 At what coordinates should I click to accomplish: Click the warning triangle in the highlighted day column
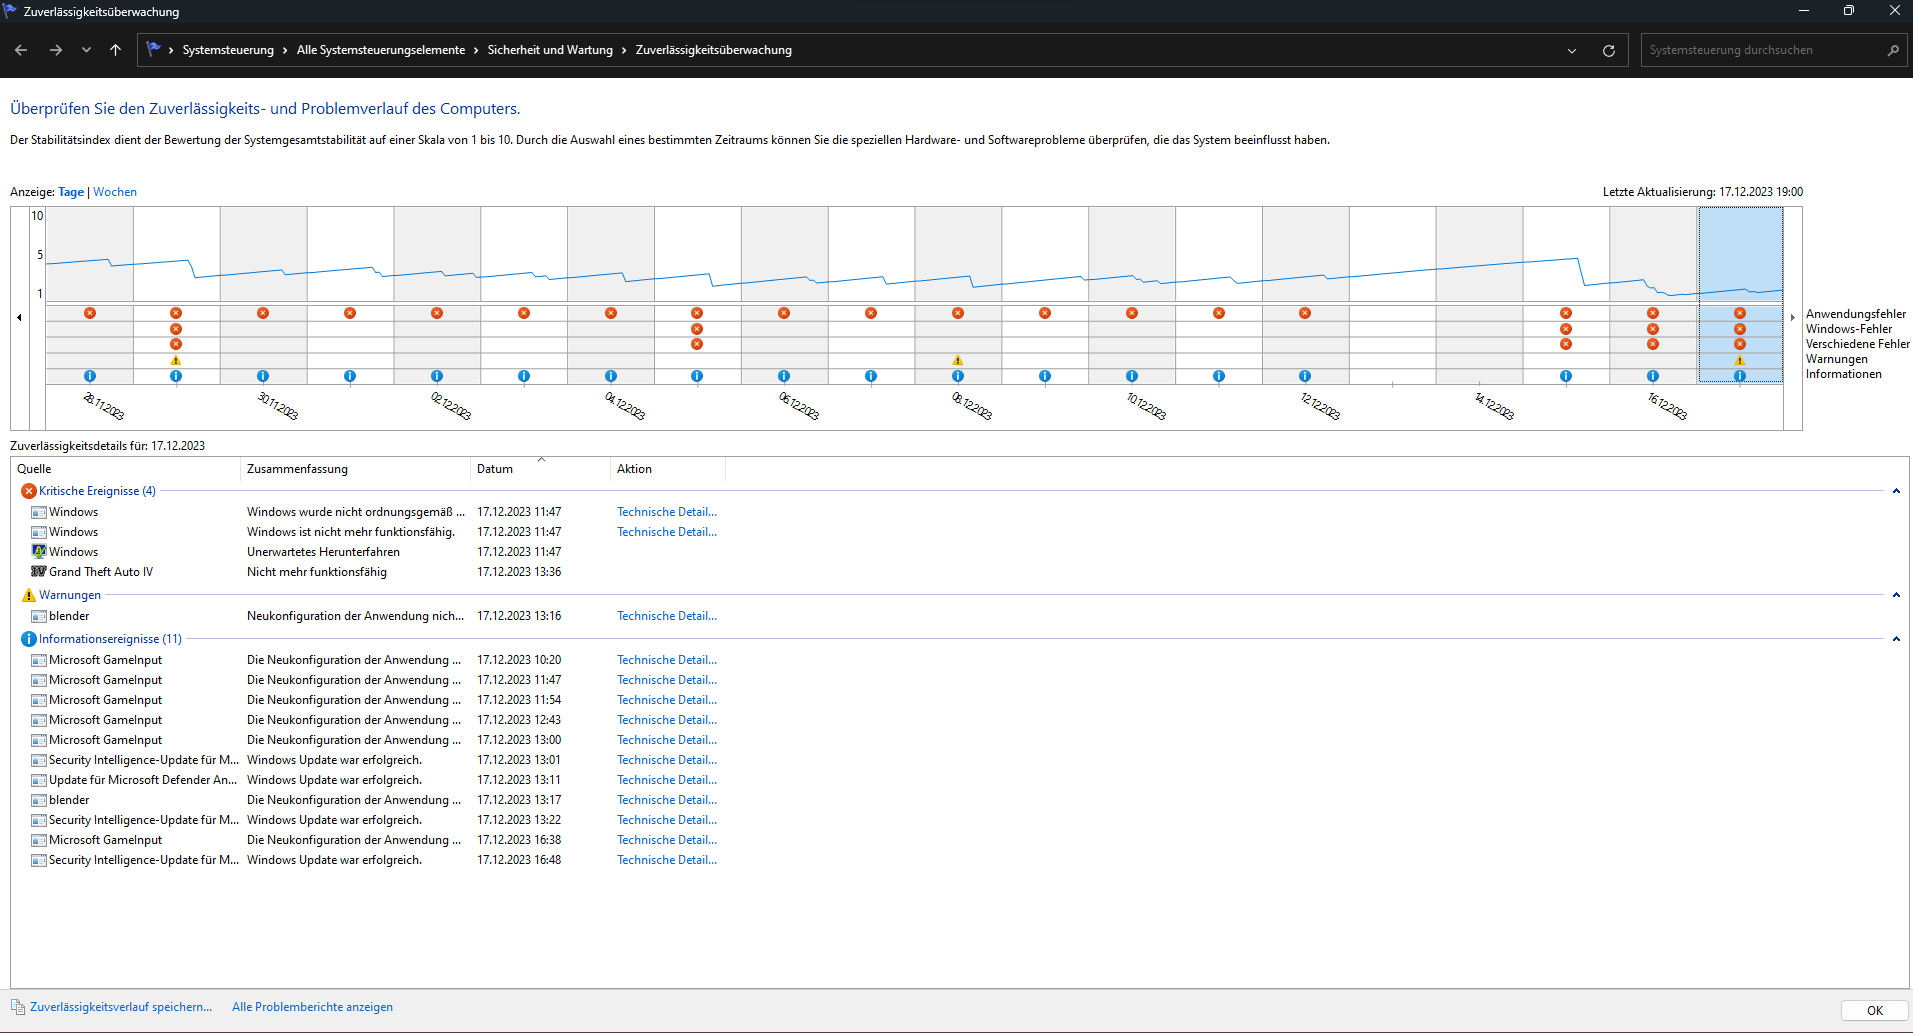tap(1740, 360)
